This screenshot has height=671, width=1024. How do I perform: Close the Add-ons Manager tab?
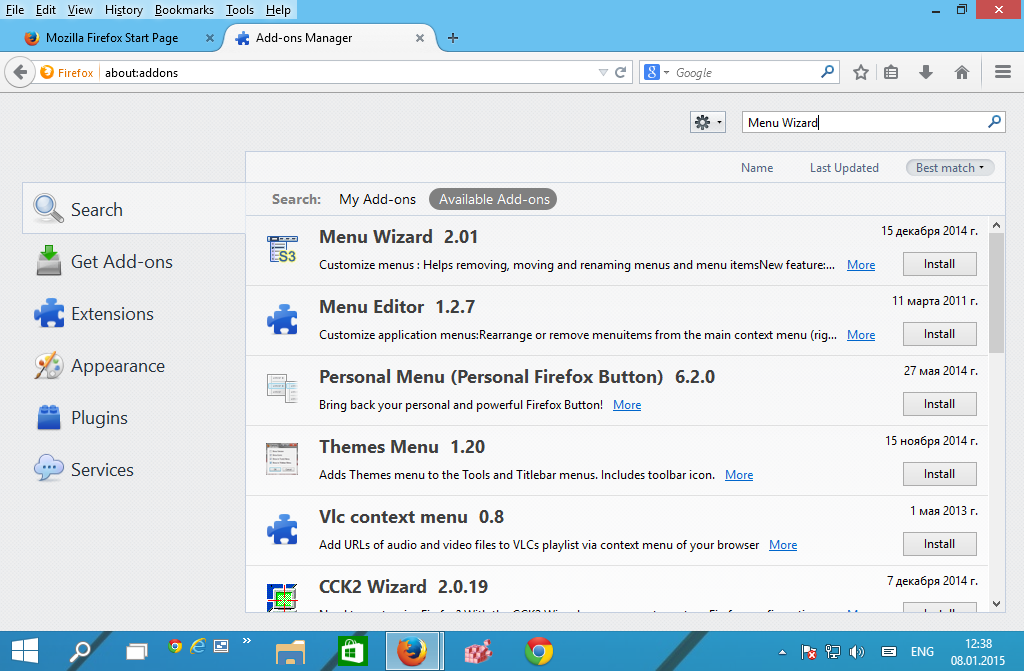[420, 38]
